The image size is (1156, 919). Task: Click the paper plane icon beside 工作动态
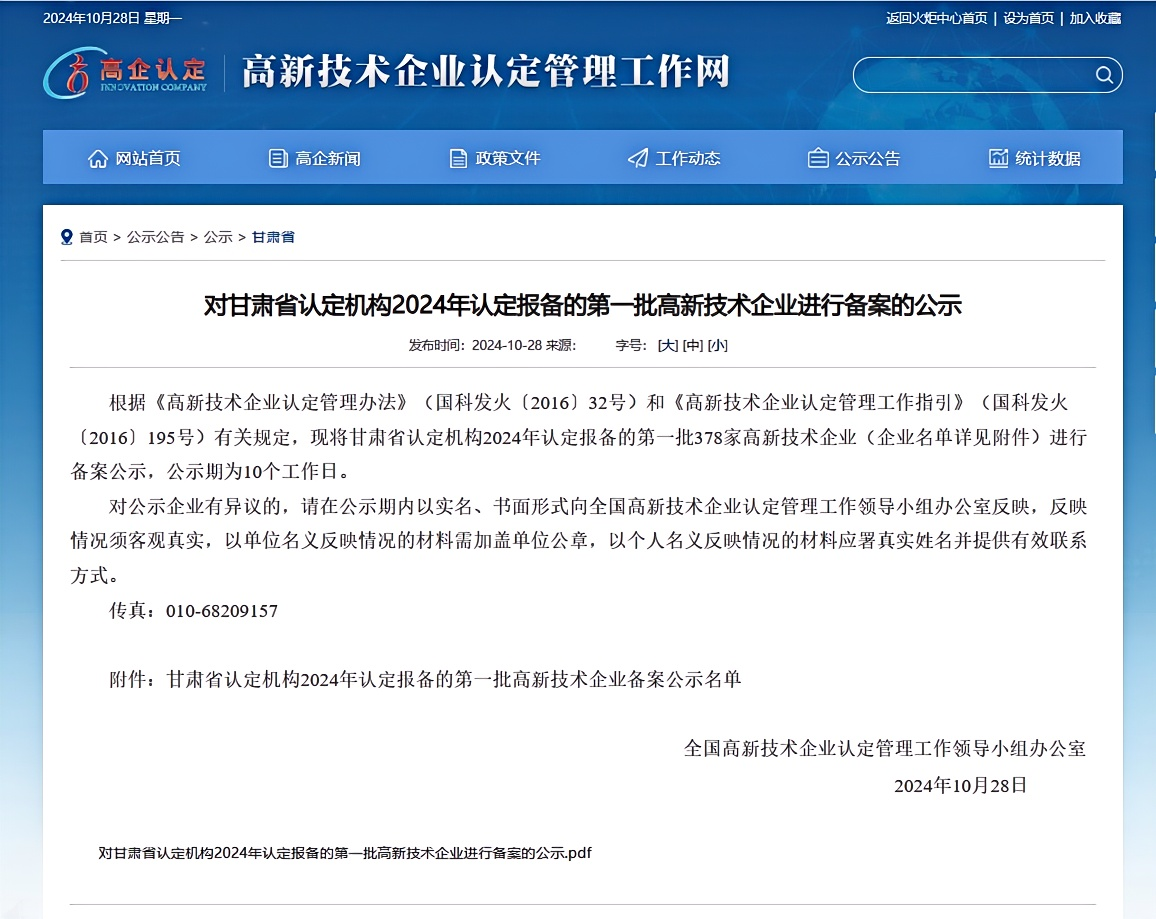638,158
